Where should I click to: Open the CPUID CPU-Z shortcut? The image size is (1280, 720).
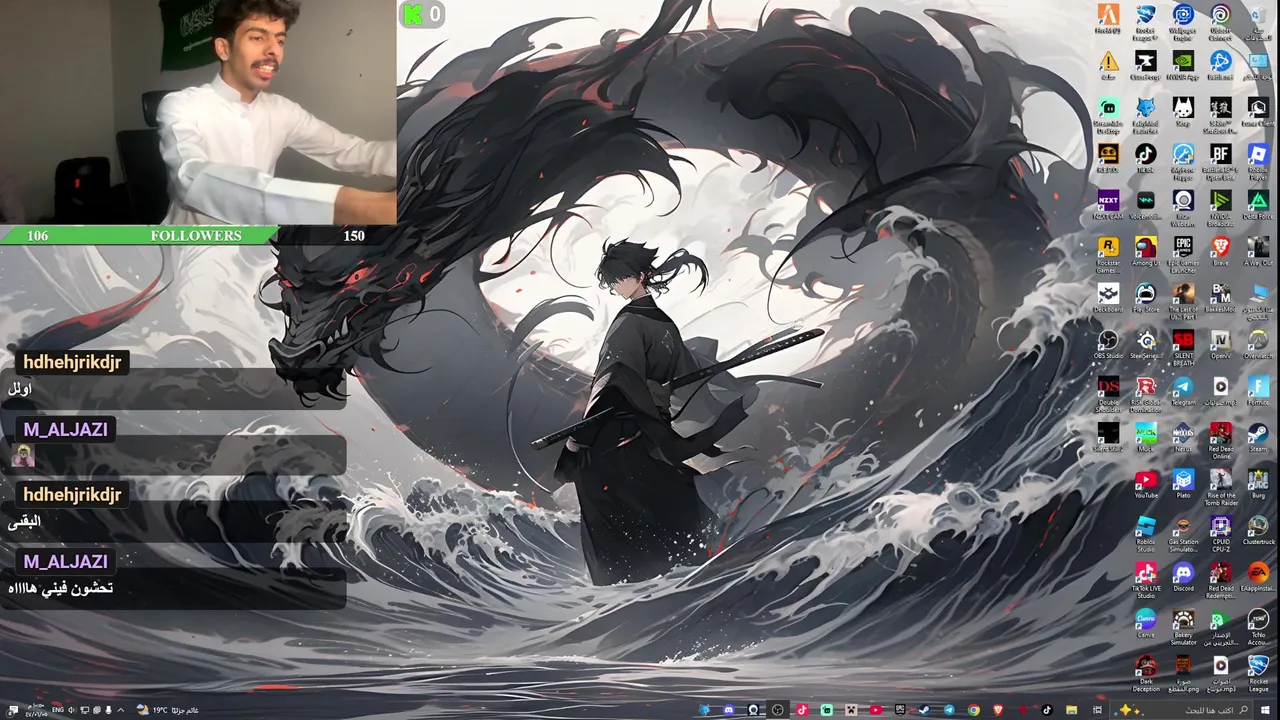pos(1220,532)
